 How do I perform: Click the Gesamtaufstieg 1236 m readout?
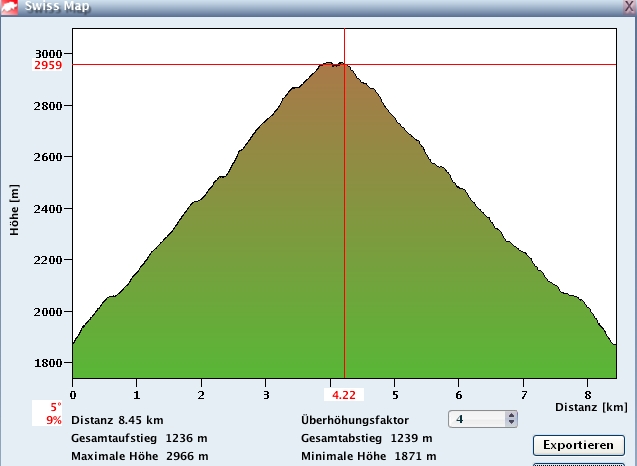coord(139,438)
